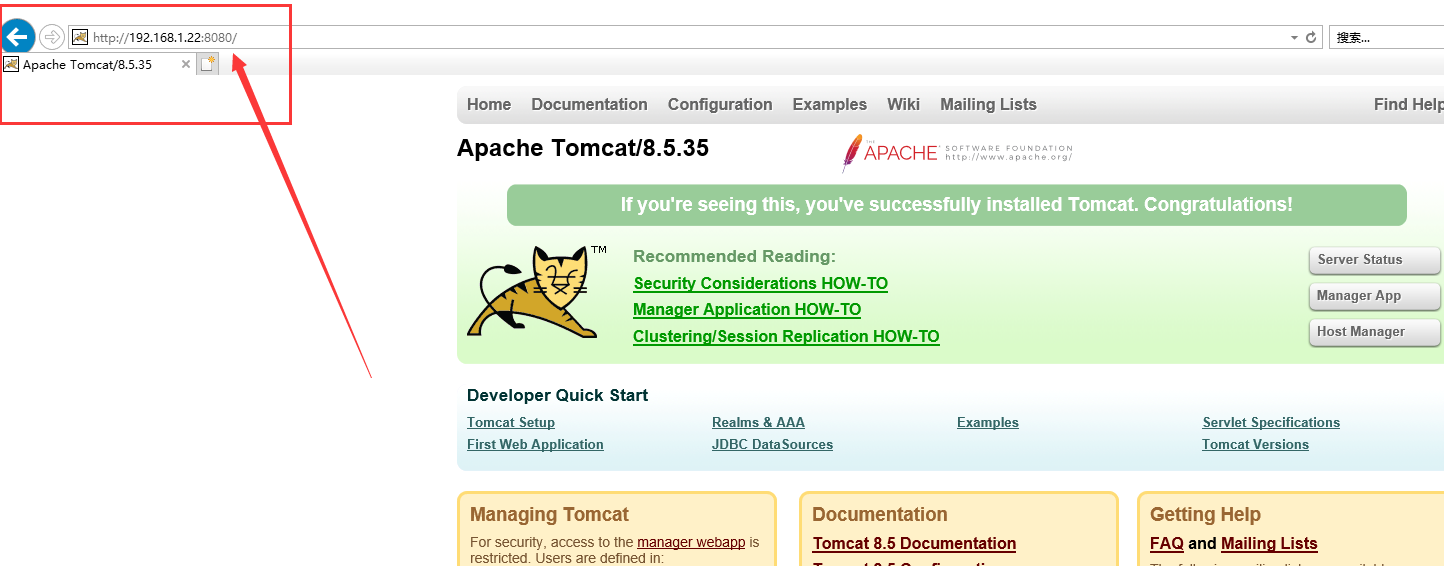This screenshot has width=1444, height=566.
Task: Close the Apache Tomcat/8.5.35 tab
Action: (x=185, y=64)
